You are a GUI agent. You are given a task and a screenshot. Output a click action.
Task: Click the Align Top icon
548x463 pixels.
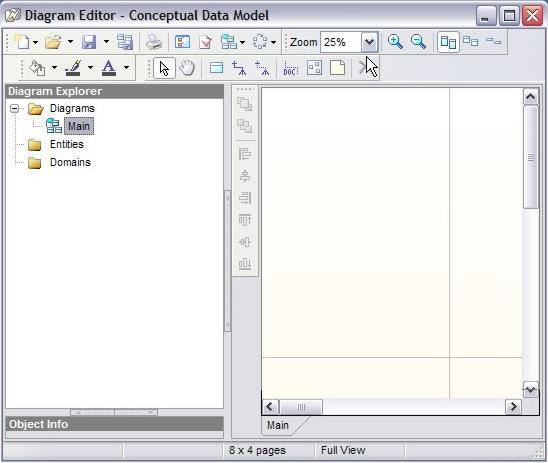[x=245, y=220]
